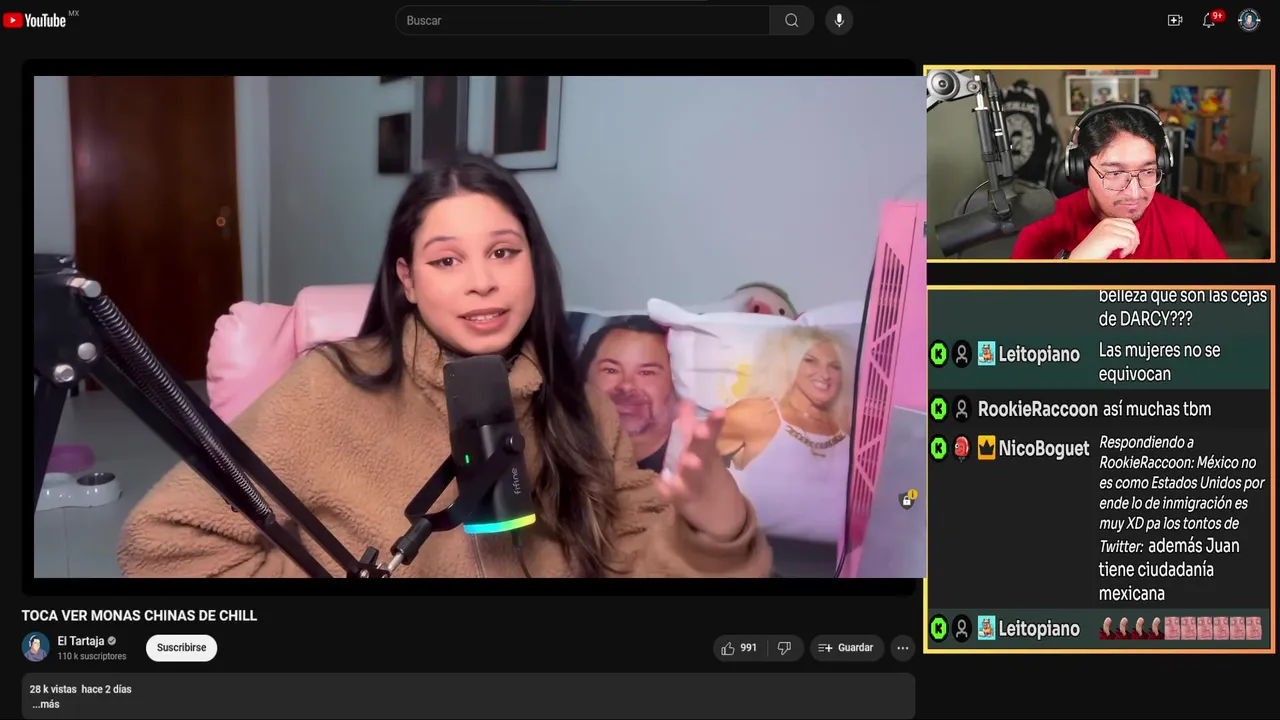The height and width of the screenshot is (720, 1280).
Task: Click the main video player
Action: tap(480, 327)
